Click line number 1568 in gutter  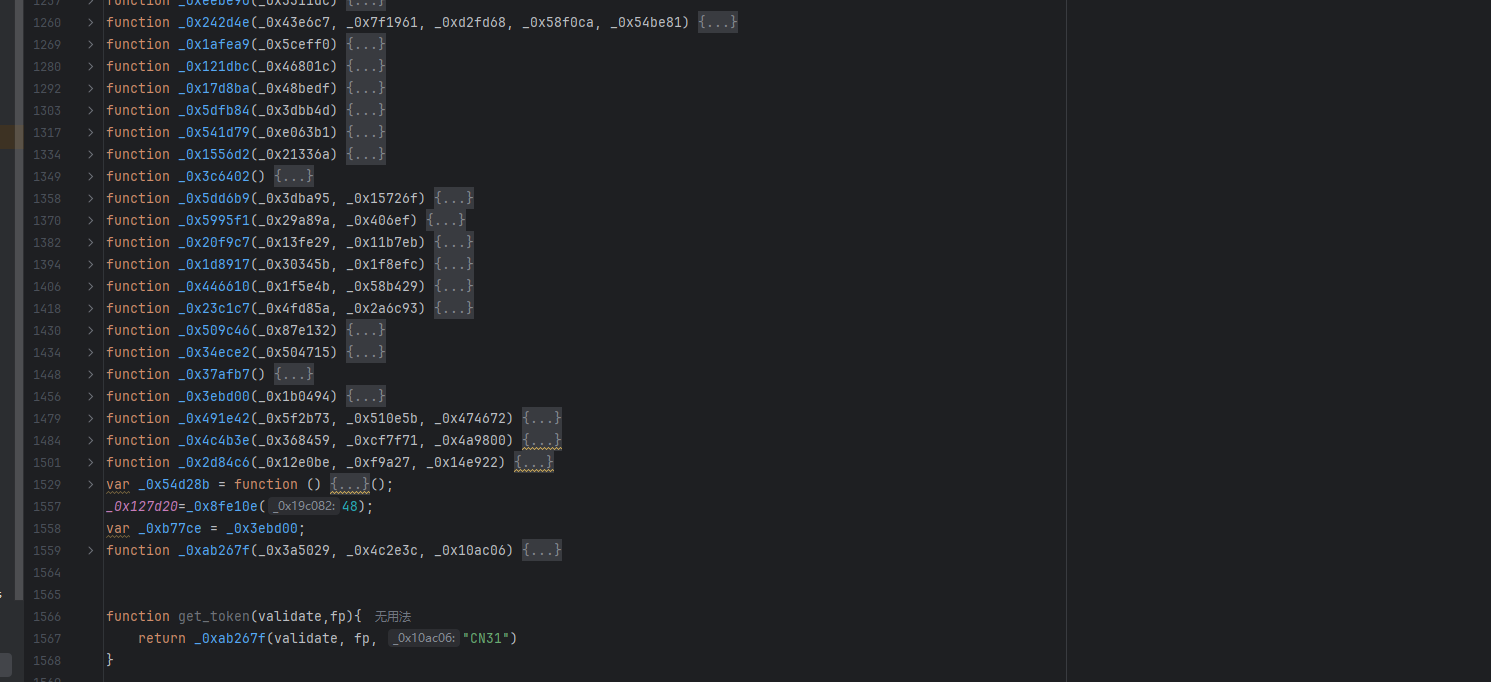pyautogui.click(x=47, y=660)
